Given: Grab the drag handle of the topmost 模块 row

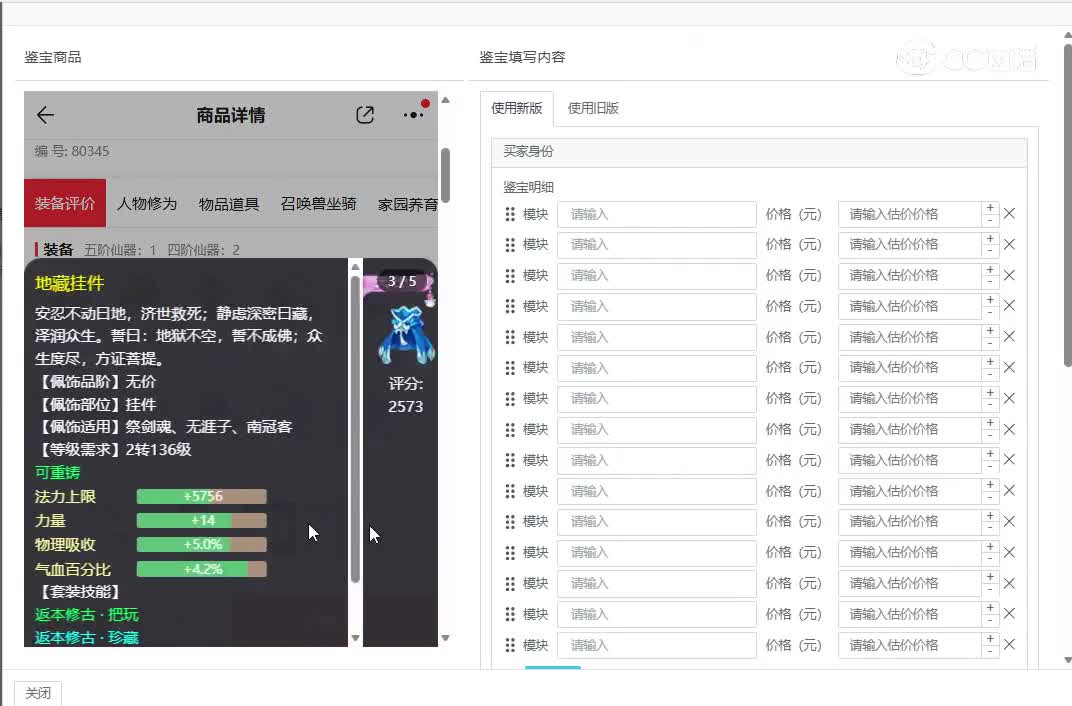Looking at the screenshot, I should click(510, 215).
